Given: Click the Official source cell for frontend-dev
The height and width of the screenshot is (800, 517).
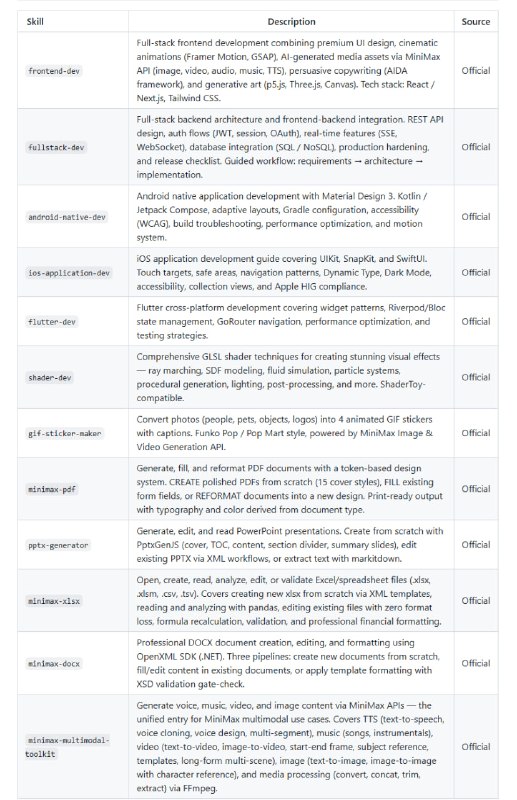Looking at the screenshot, I should tap(476, 70).
